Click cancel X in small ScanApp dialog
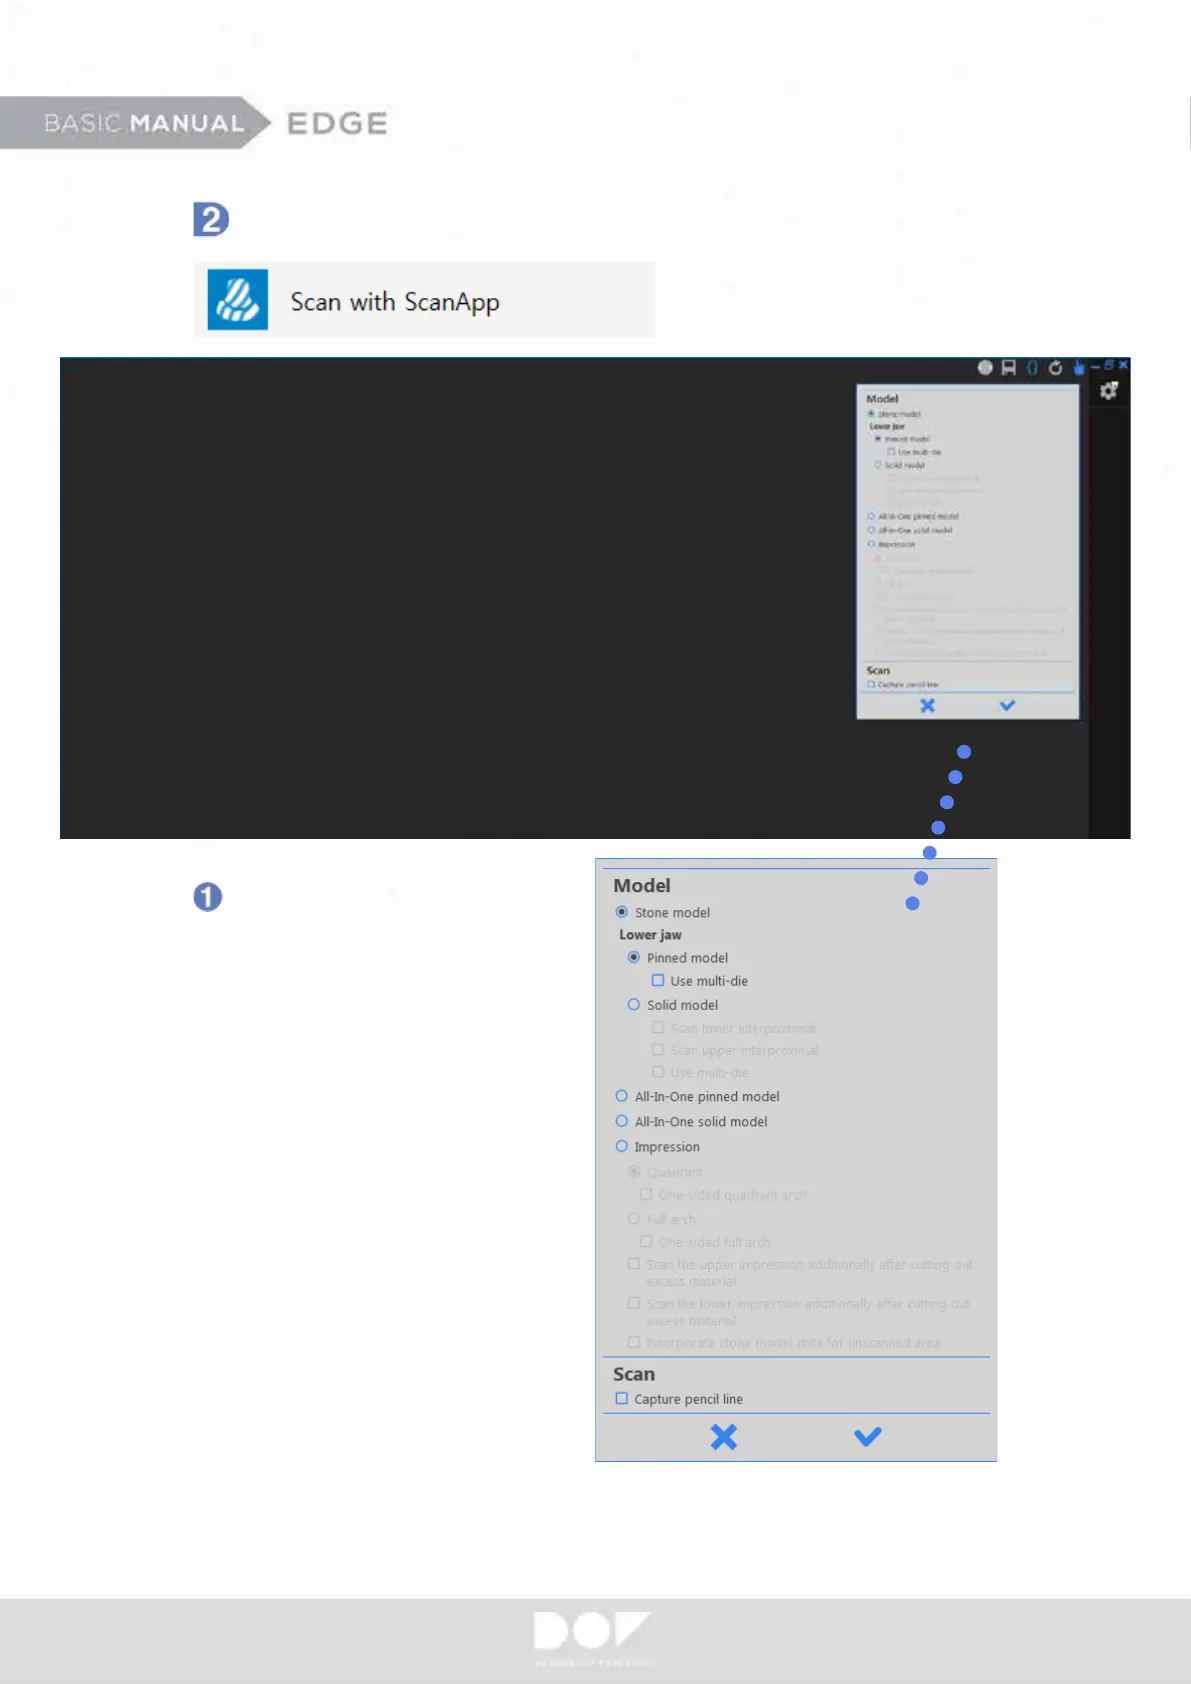The height and width of the screenshot is (1684, 1191). [928, 705]
